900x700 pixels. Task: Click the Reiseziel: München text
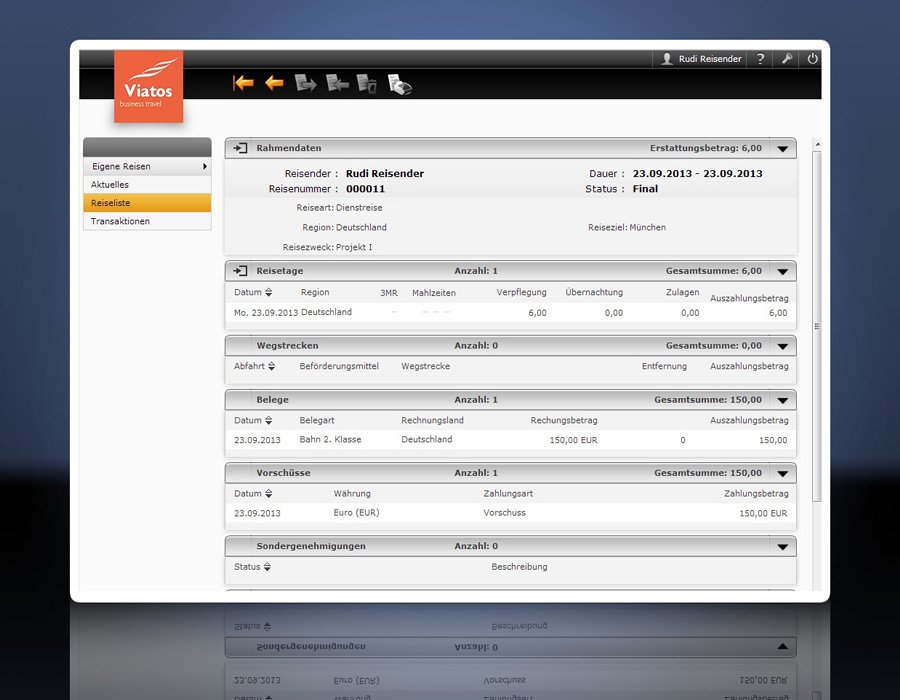click(627, 227)
